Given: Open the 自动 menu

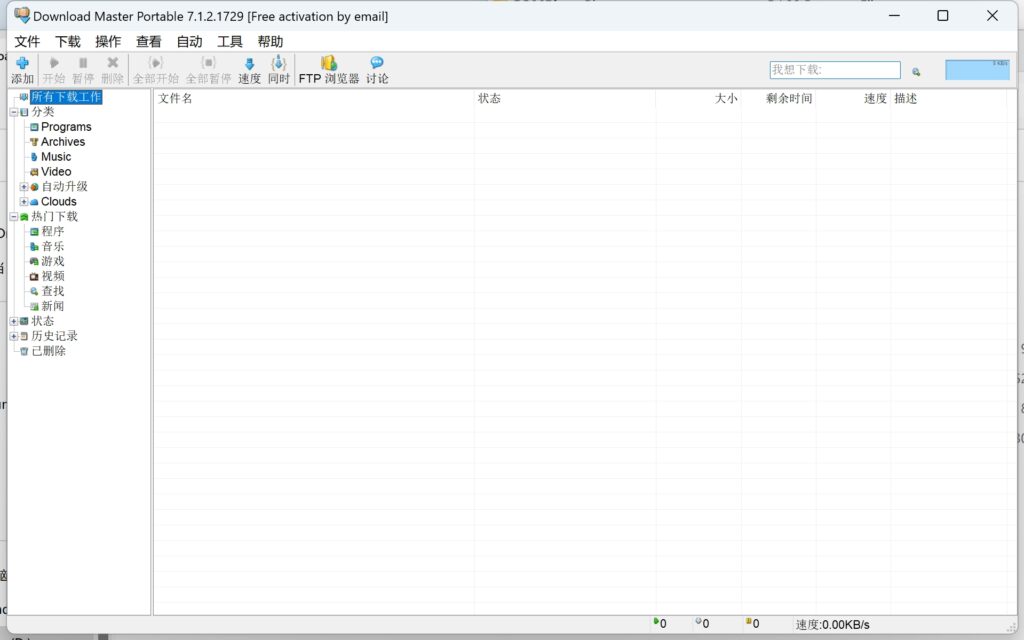Looking at the screenshot, I should (189, 42).
